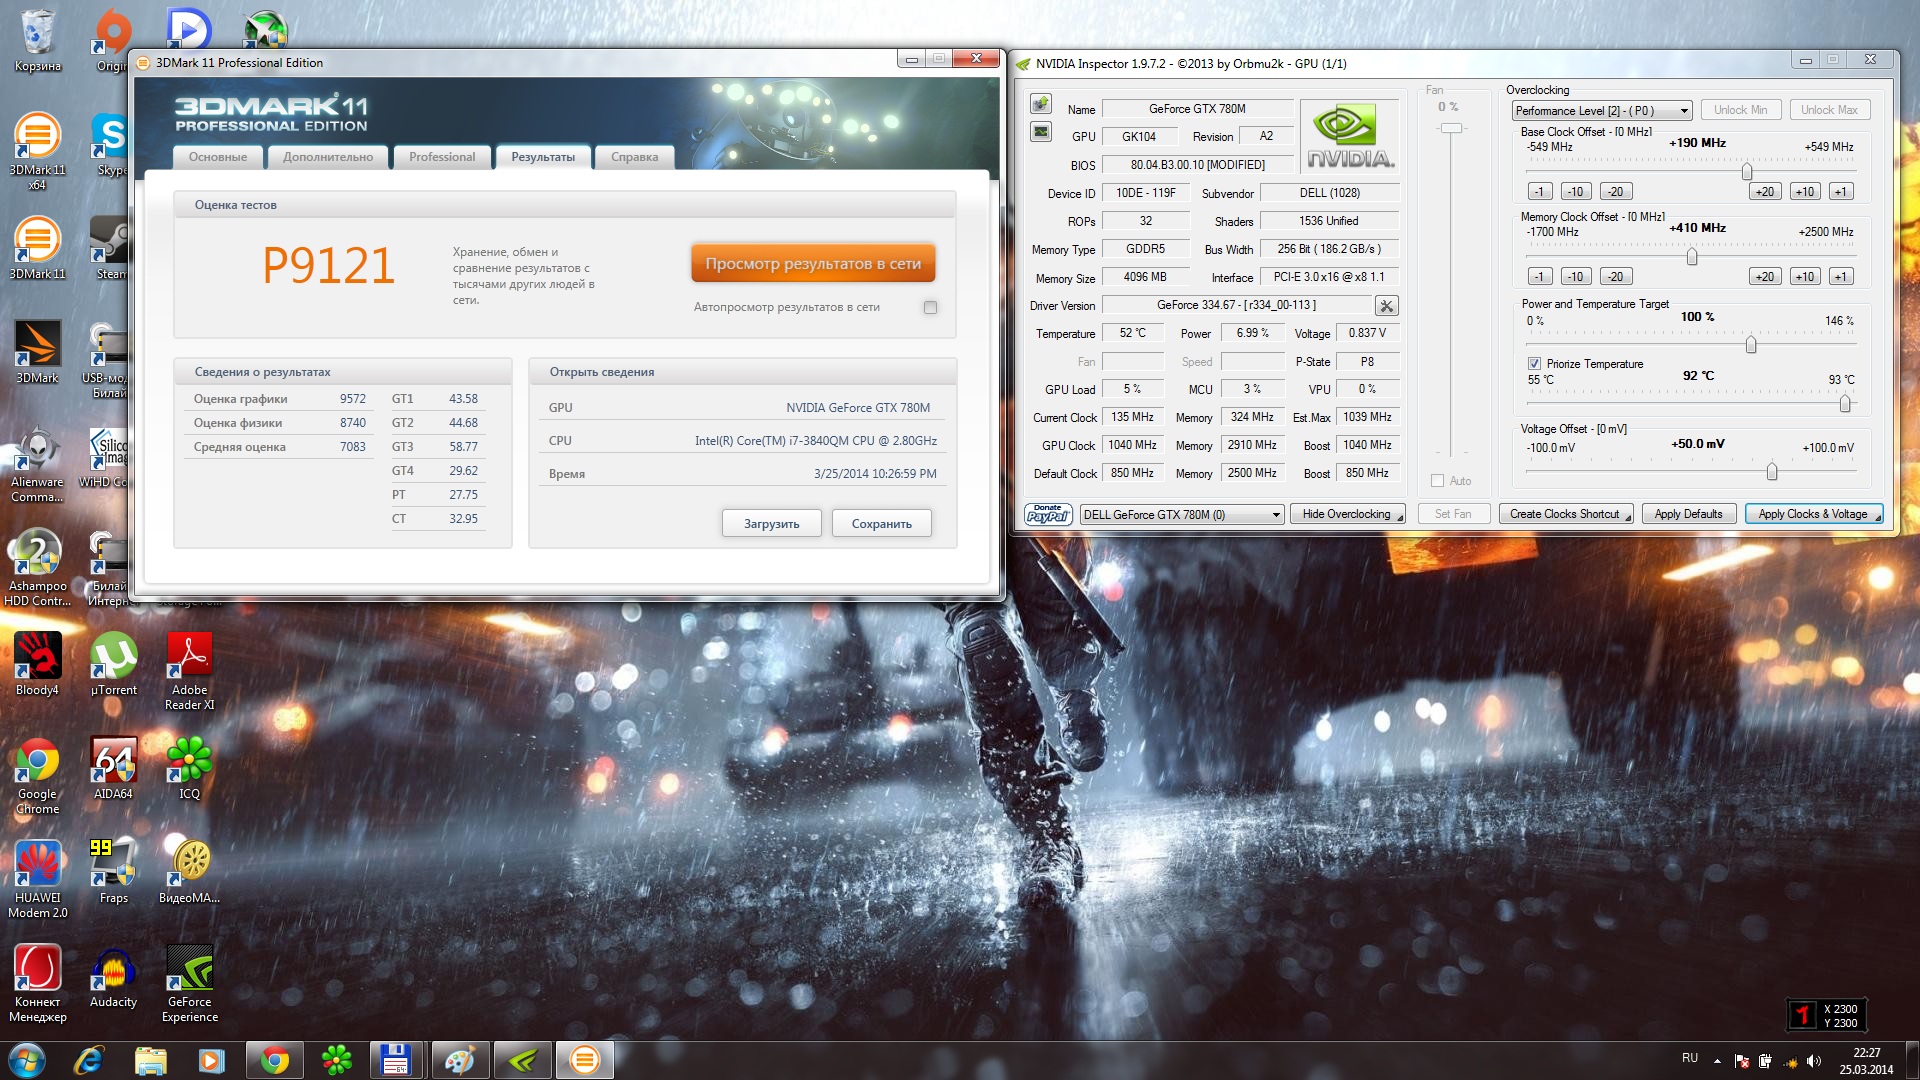Image resolution: width=1920 pixels, height=1080 pixels.
Task: Switch to Основные tab in 3DMark 11
Action: click(x=218, y=157)
